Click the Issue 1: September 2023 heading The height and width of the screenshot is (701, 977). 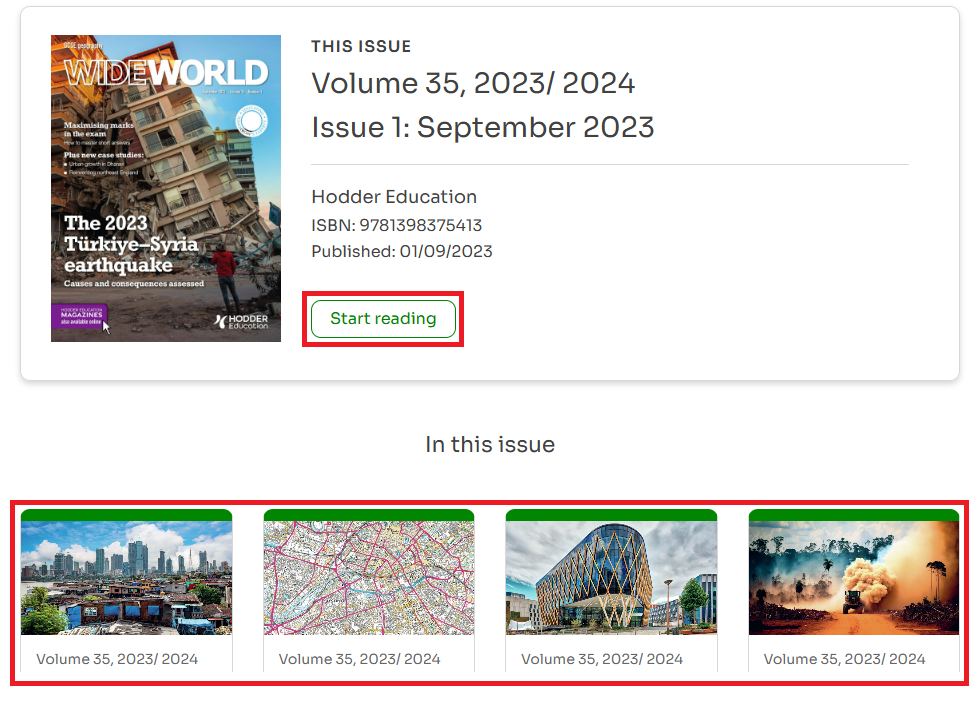[483, 128]
